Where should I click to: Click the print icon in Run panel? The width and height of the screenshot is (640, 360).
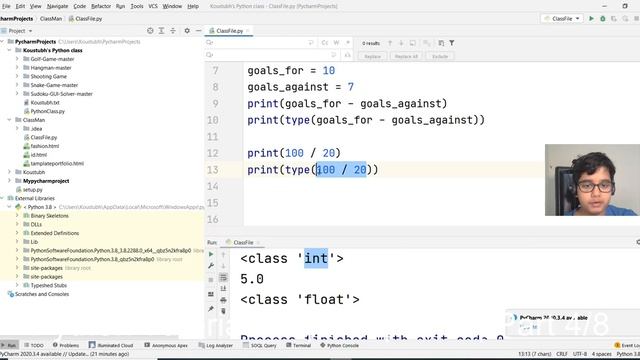[223, 300]
